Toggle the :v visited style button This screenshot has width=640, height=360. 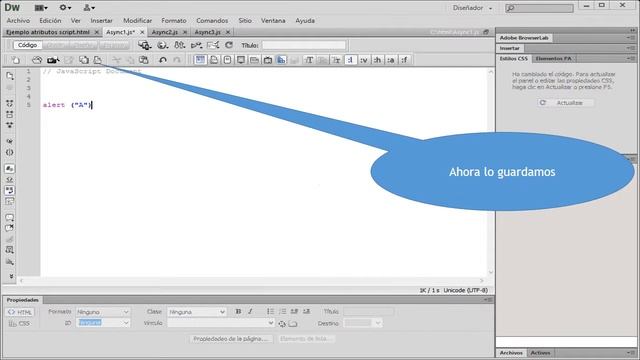(364, 60)
